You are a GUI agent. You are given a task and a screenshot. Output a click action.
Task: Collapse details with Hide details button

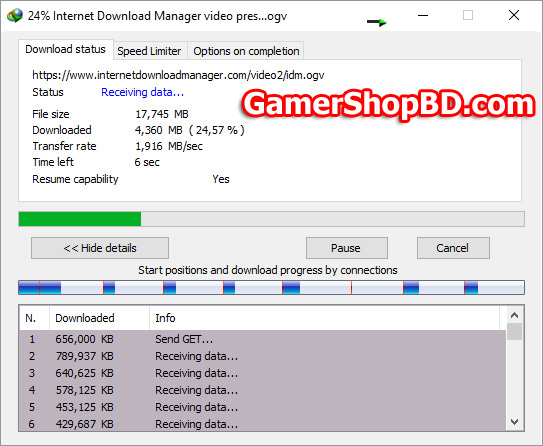tap(100, 248)
